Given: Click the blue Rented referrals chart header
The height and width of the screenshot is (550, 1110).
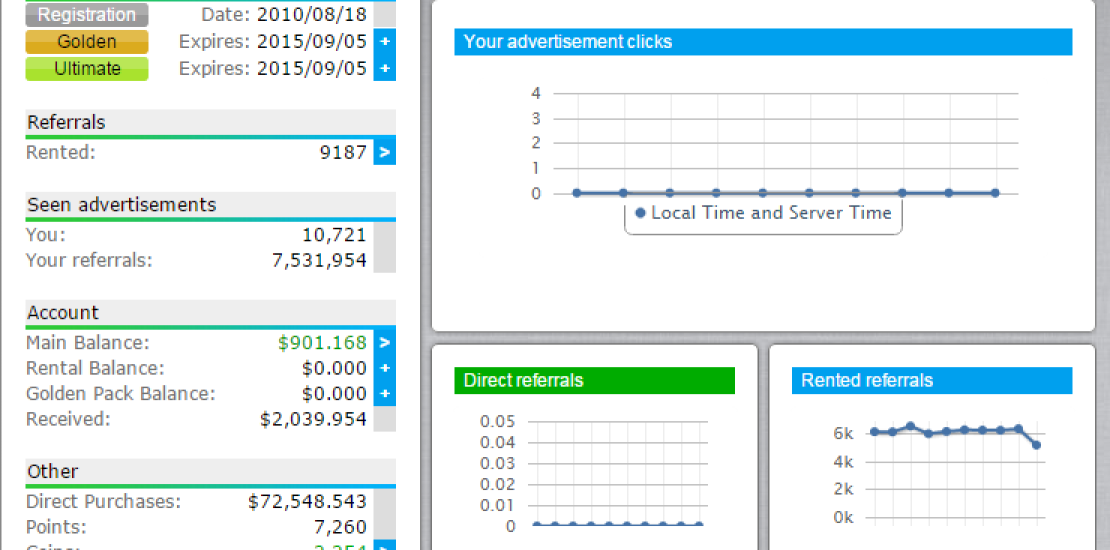Looking at the screenshot, I should (932, 381).
